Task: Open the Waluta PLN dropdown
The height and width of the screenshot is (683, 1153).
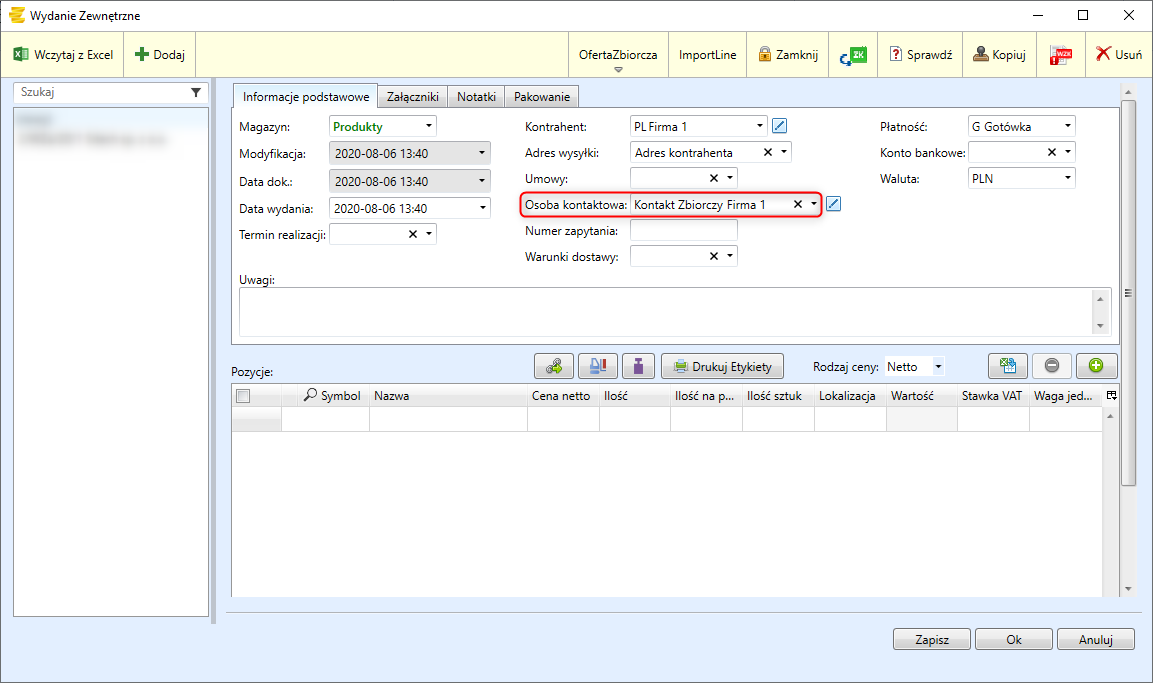Action: coord(1068,178)
